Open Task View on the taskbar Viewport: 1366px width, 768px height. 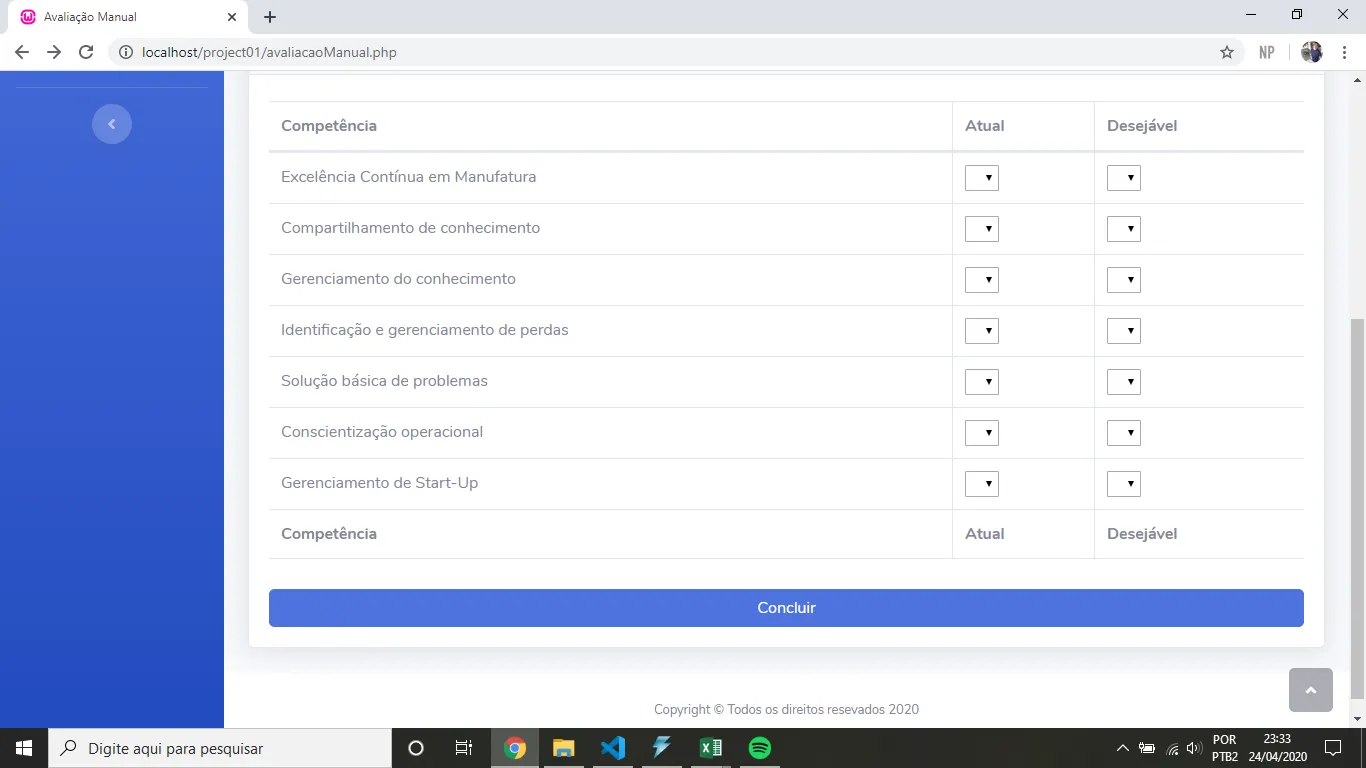pyautogui.click(x=464, y=748)
